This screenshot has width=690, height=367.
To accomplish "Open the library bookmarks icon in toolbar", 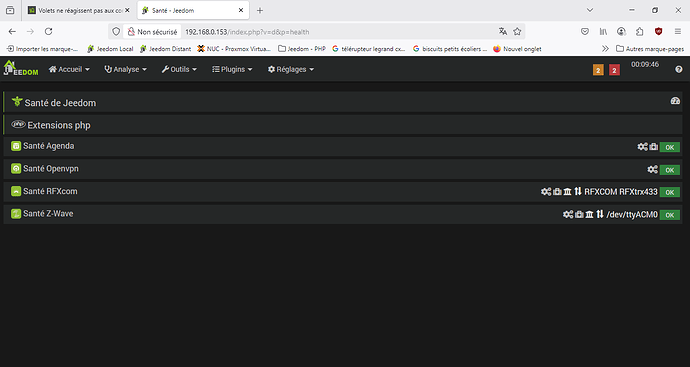I will (x=603, y=31).
